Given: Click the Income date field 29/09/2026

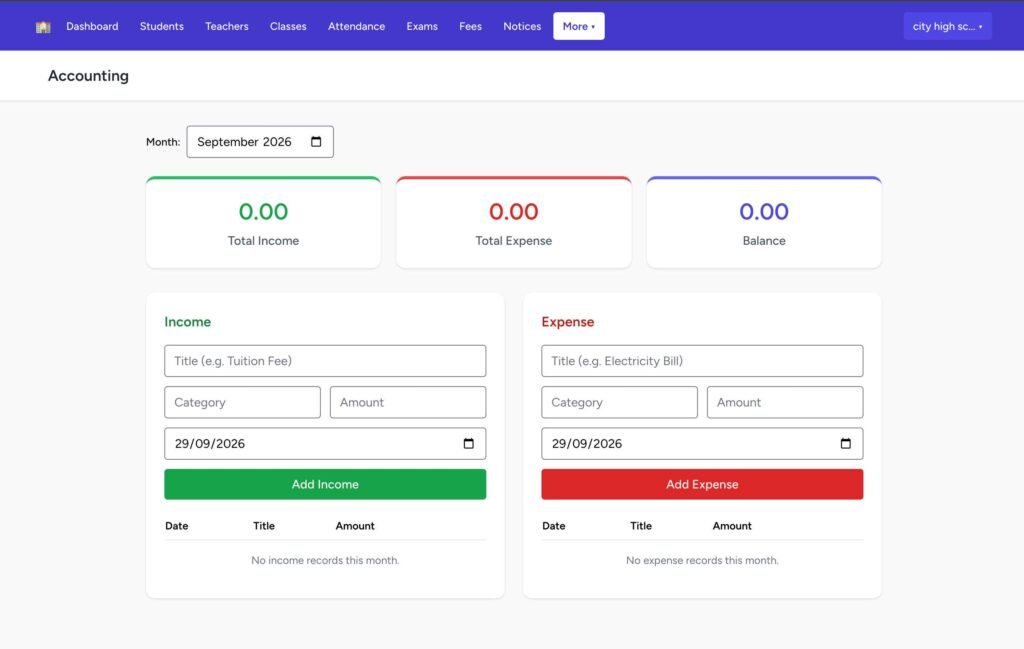Looking at the screenshot, I should pos(325,444).
